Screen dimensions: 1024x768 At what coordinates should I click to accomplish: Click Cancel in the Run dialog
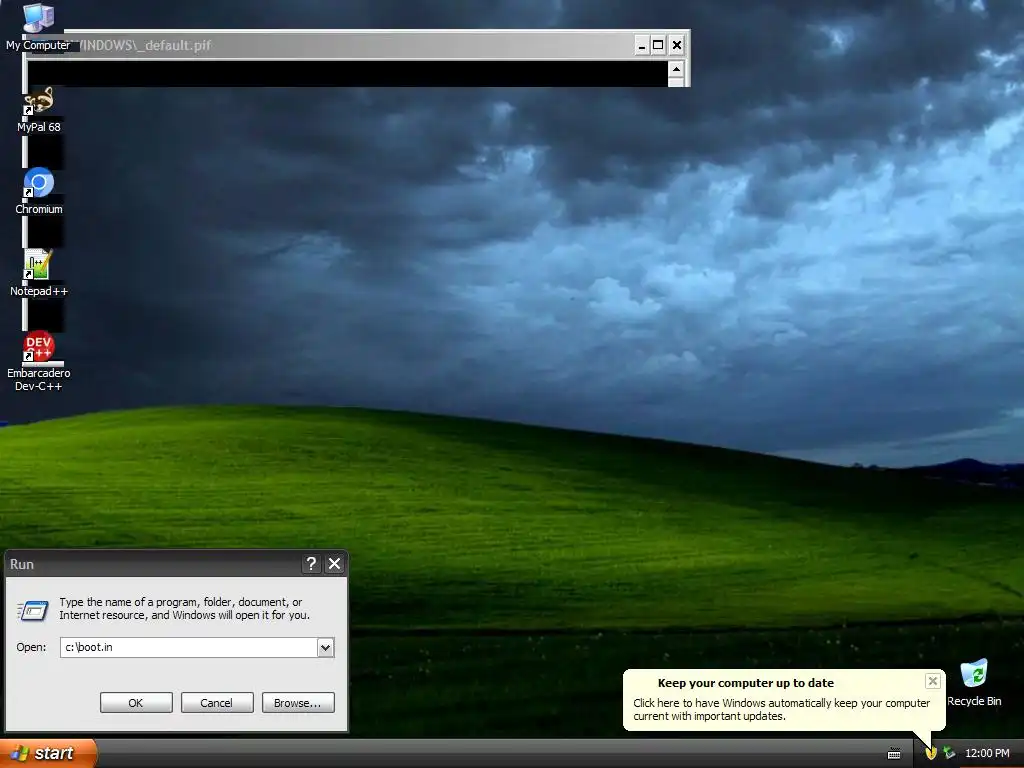pyautogui.click(x=217, y=703)
